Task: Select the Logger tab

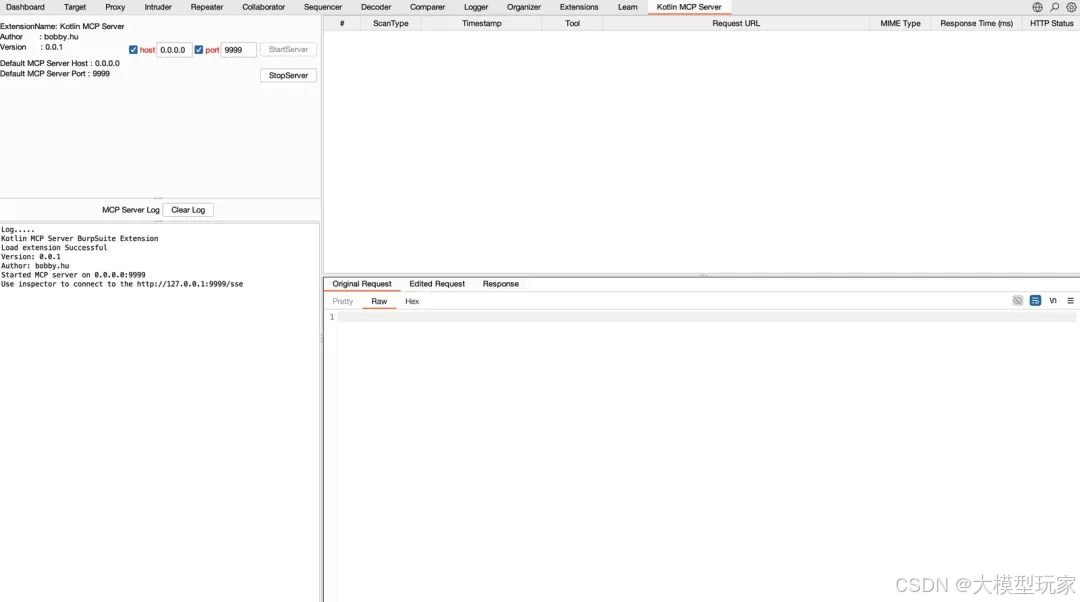Action: click(x=476, y=7)
